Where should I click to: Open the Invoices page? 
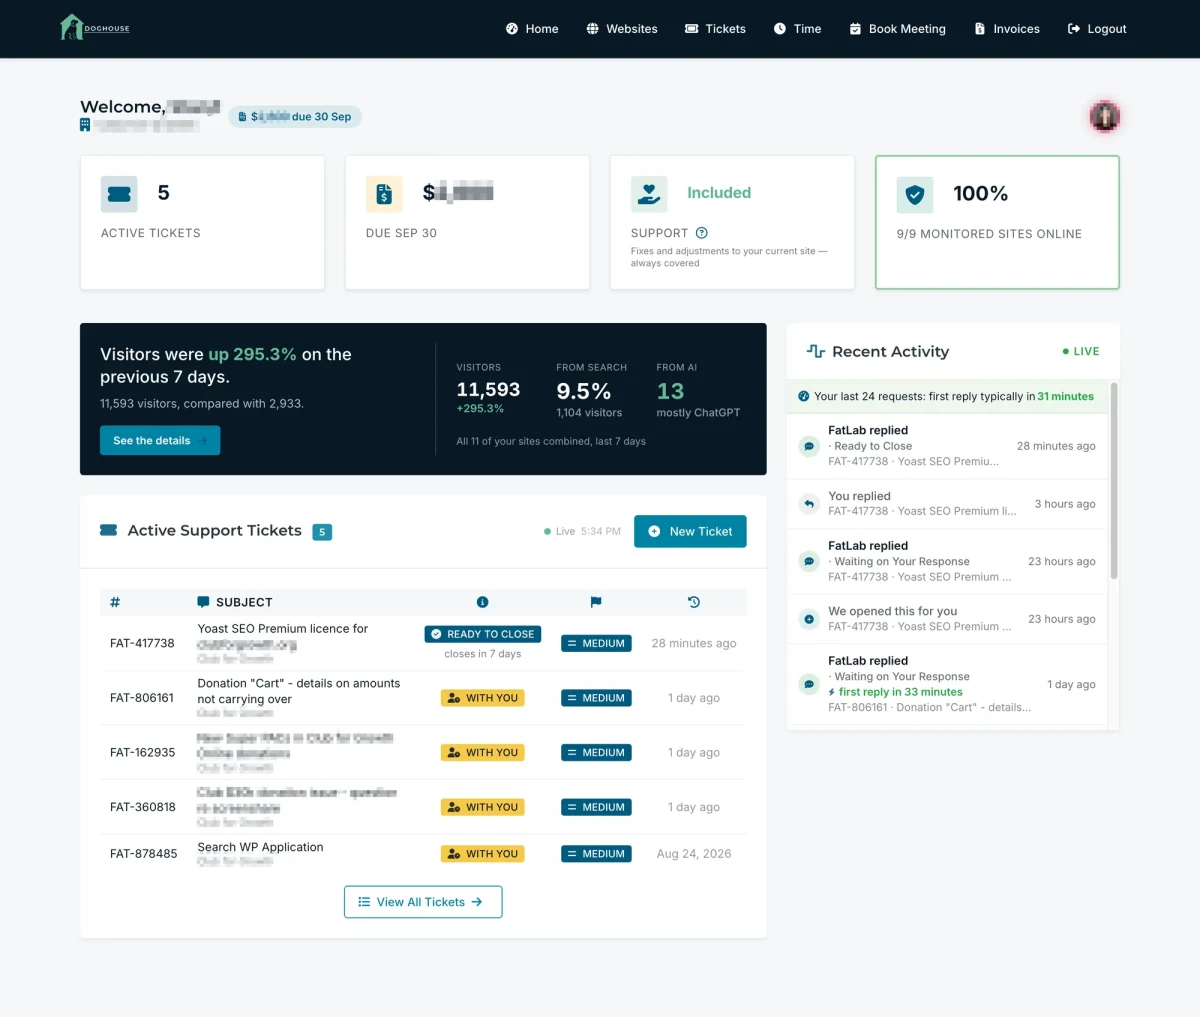[x=1007, y=29]
